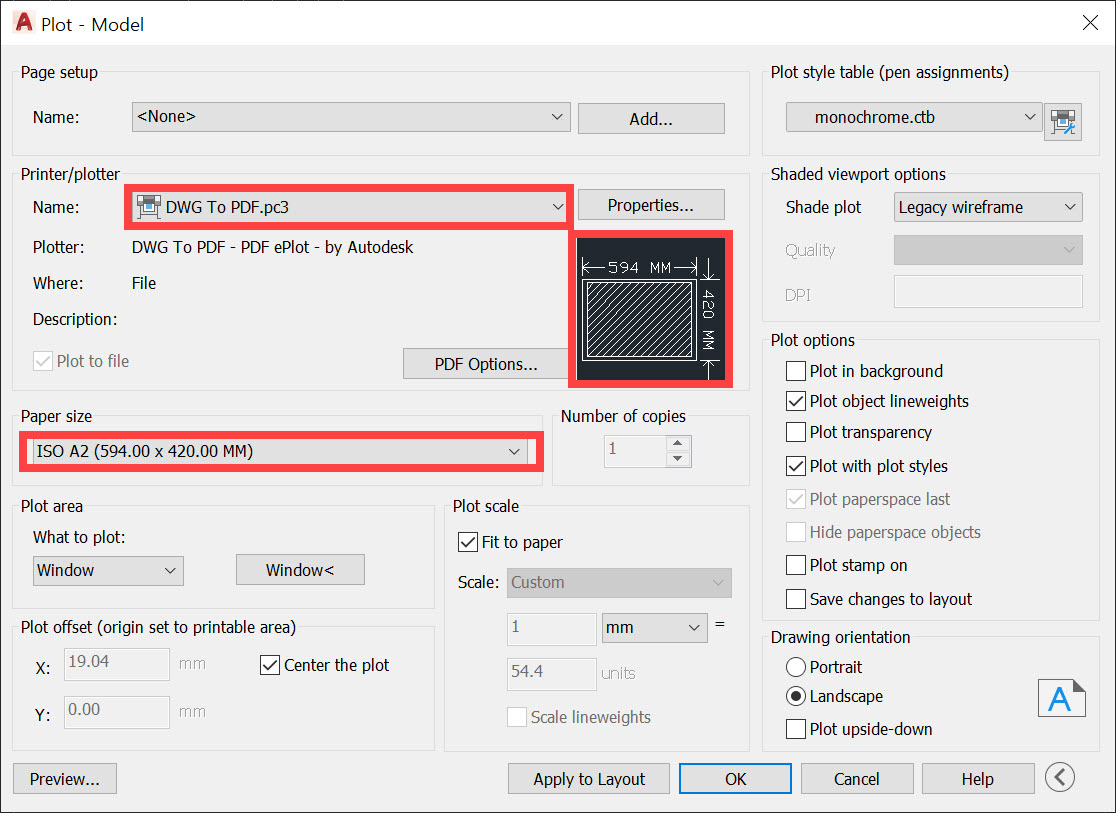
Task: Click the Plot paperspace last checkbox
Action: coord(796,499)
